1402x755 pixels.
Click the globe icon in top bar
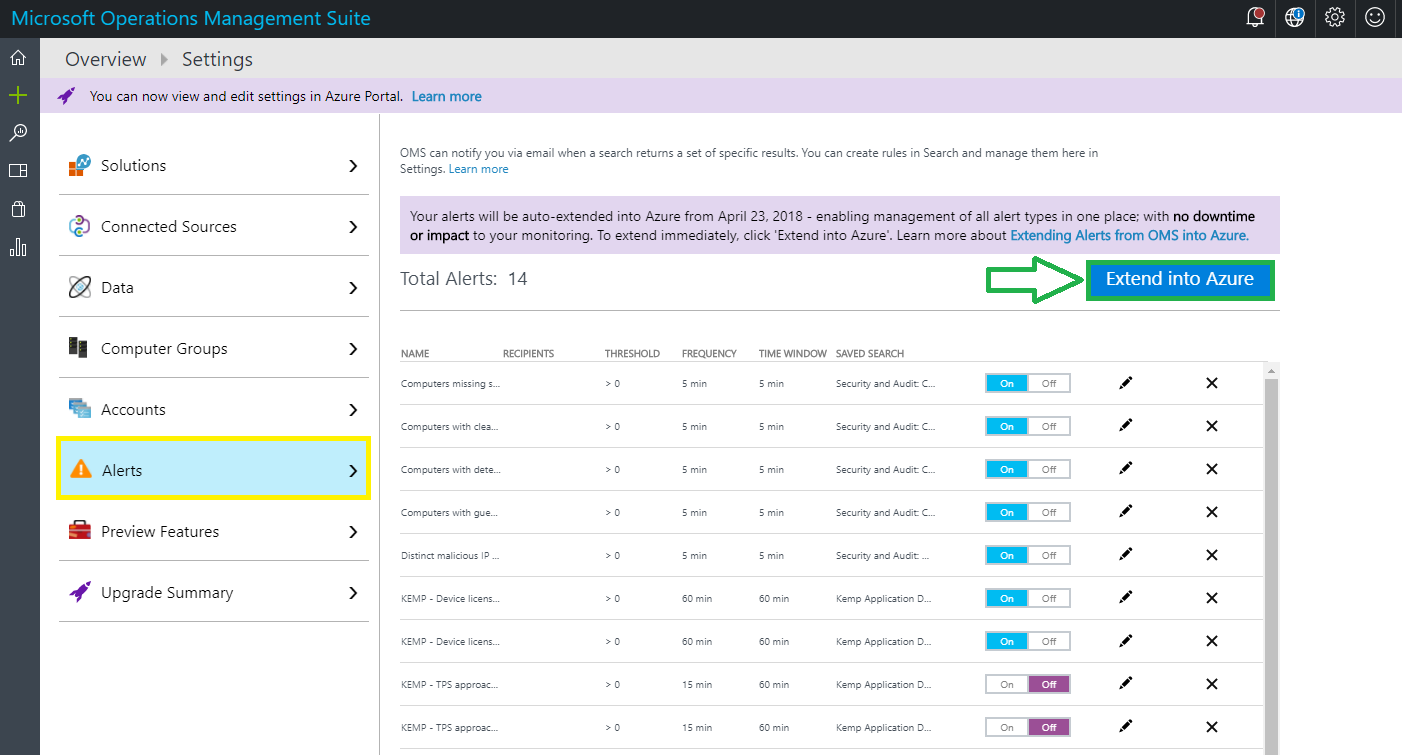[x=1295, y=17]
